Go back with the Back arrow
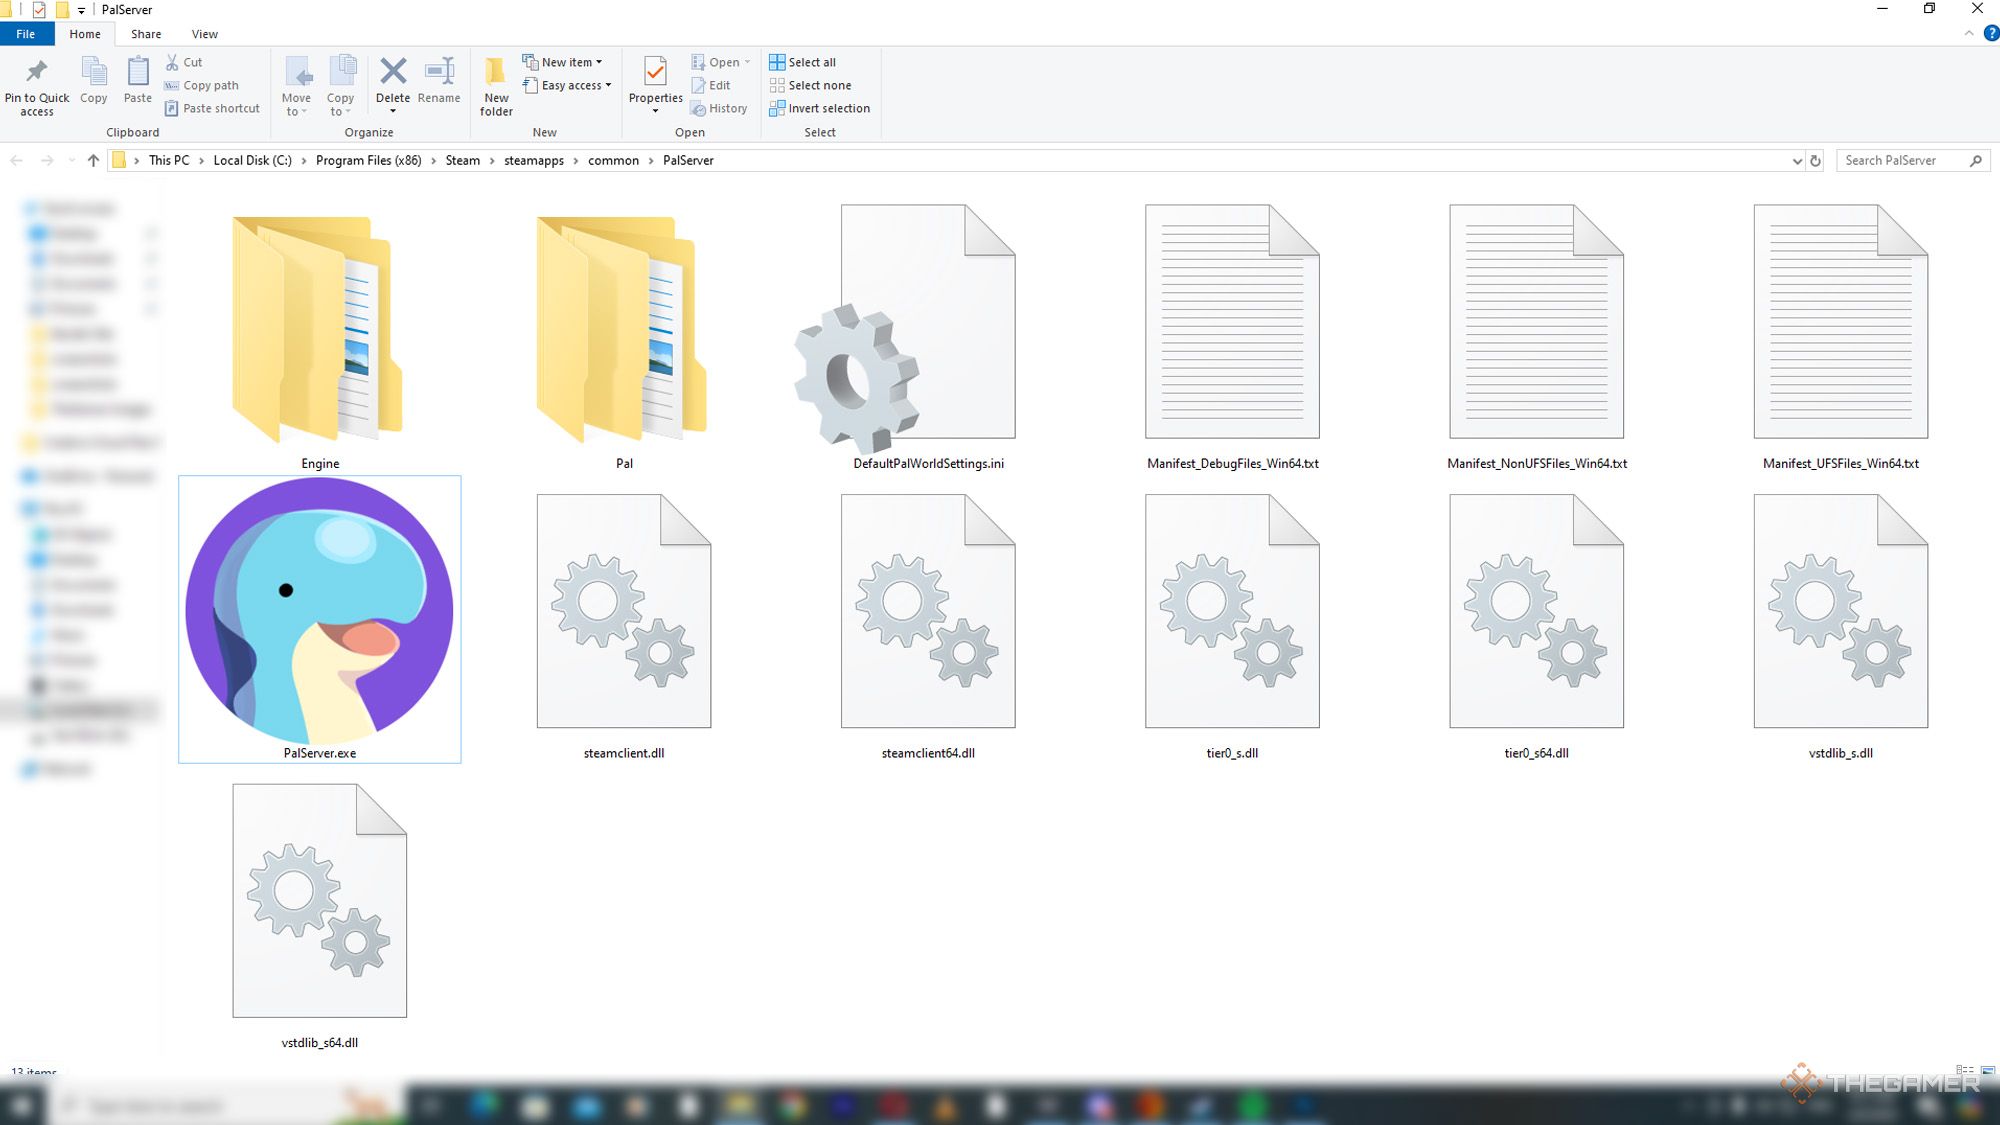Image resolution: width=2000 pixels, height=1125 pixels. click(x=17, y=160)
